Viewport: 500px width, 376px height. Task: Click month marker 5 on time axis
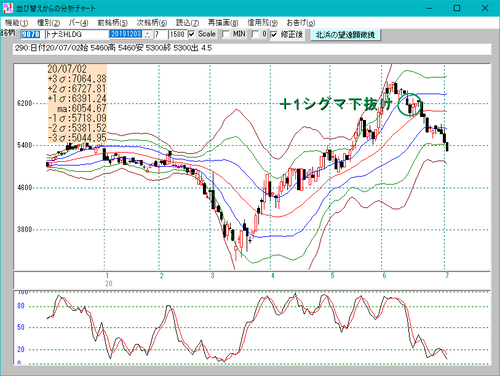pos(332,276)
